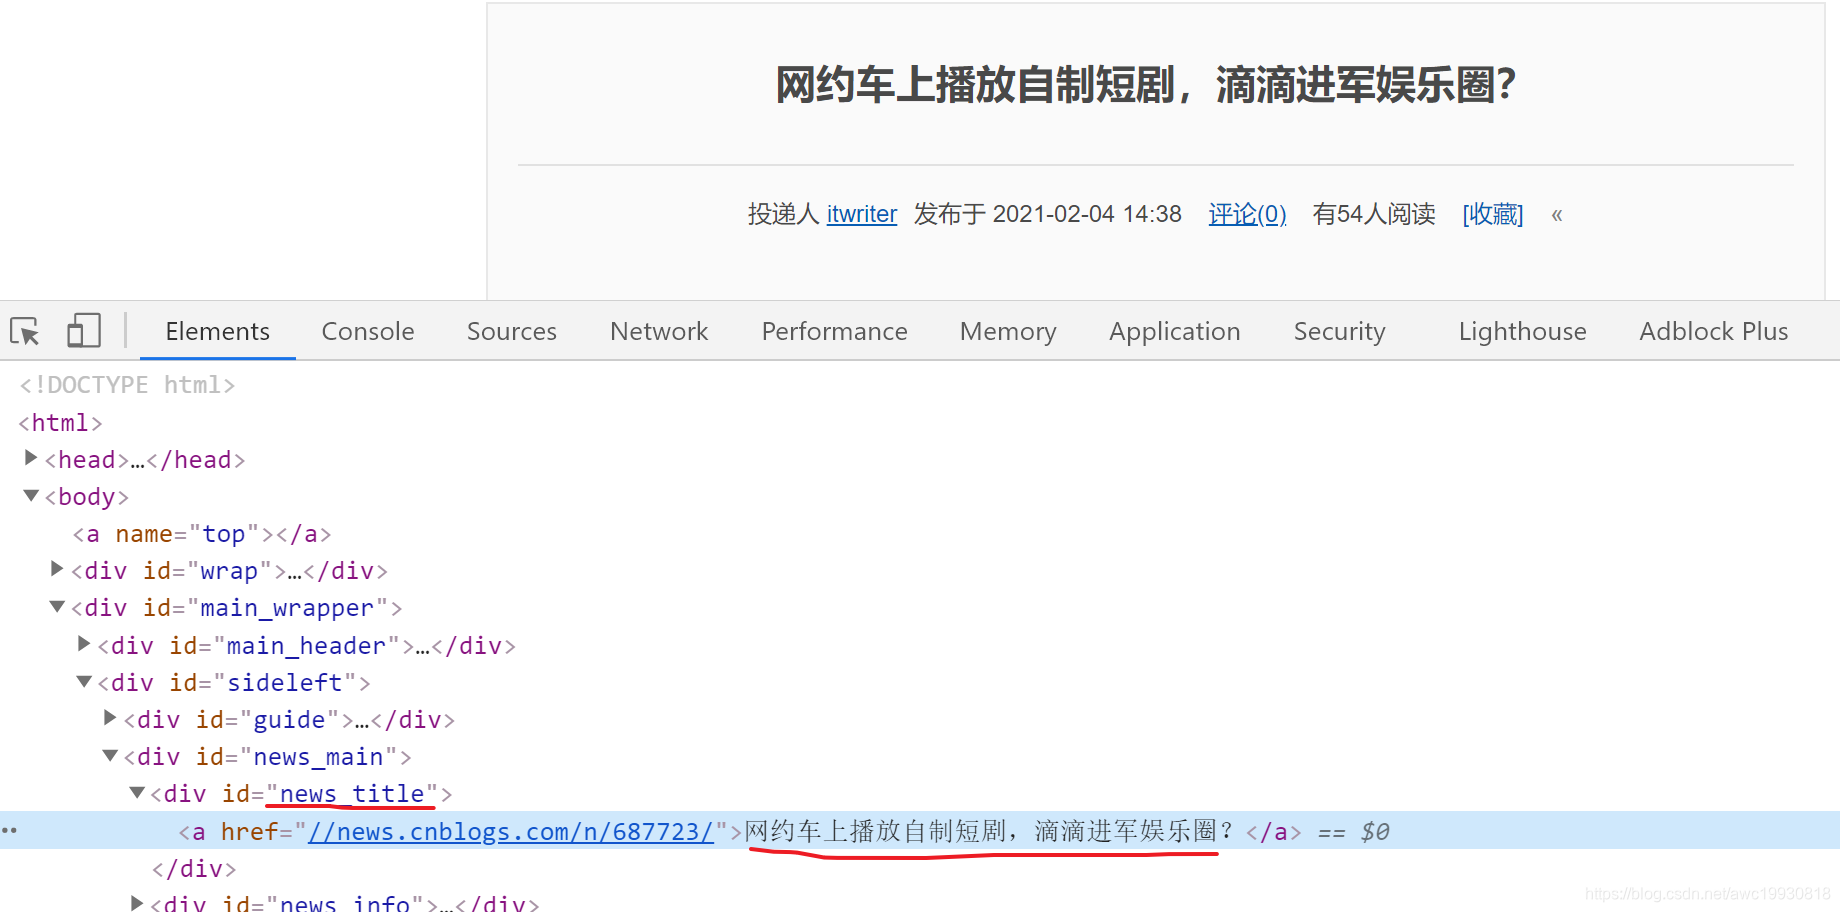The image size is (1840, 912).
Task: Click the [收藏] favorite link
Action: (1492, 214)
